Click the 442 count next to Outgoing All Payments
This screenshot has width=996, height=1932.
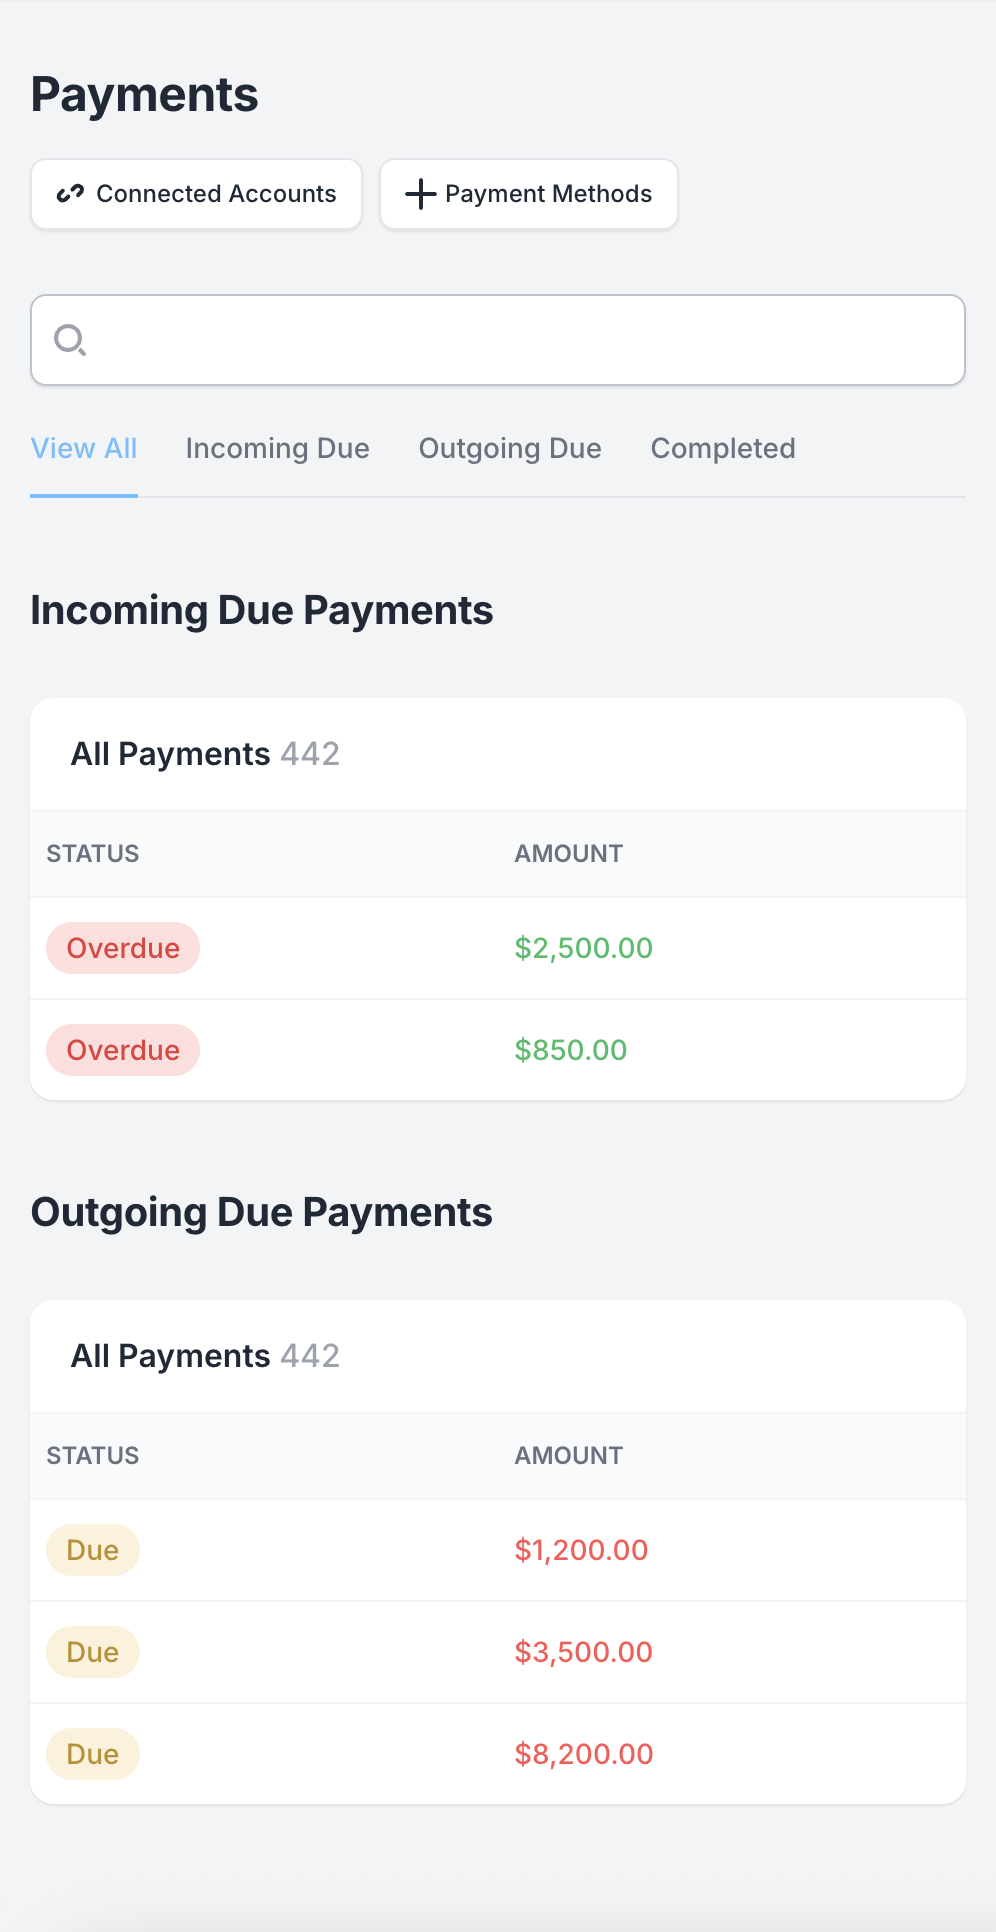click(x=310, y=1356)
